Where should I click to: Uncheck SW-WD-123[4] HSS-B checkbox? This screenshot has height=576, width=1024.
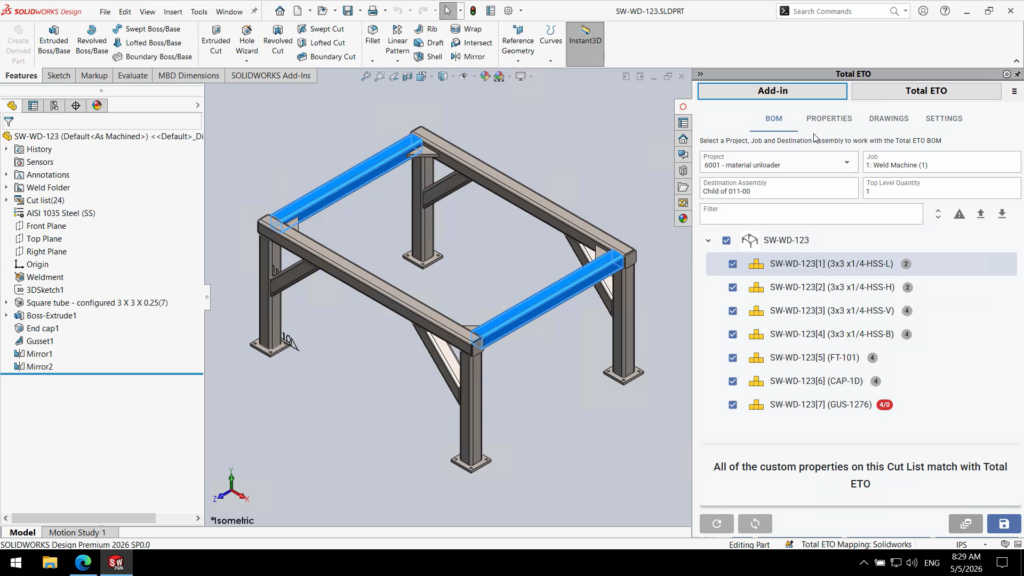[x=733, y=334]
